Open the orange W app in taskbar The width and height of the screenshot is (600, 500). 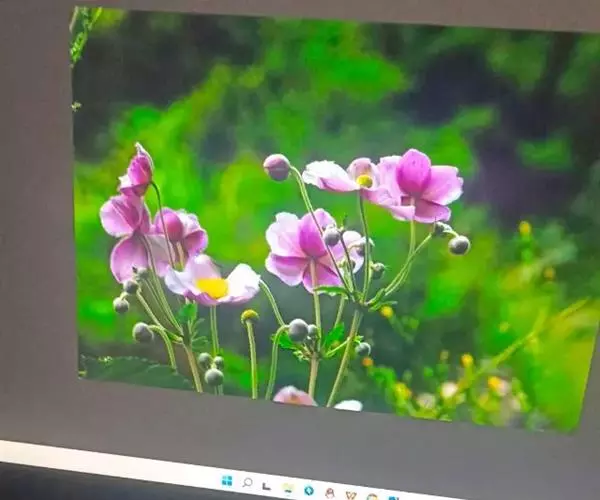point(351,494)
